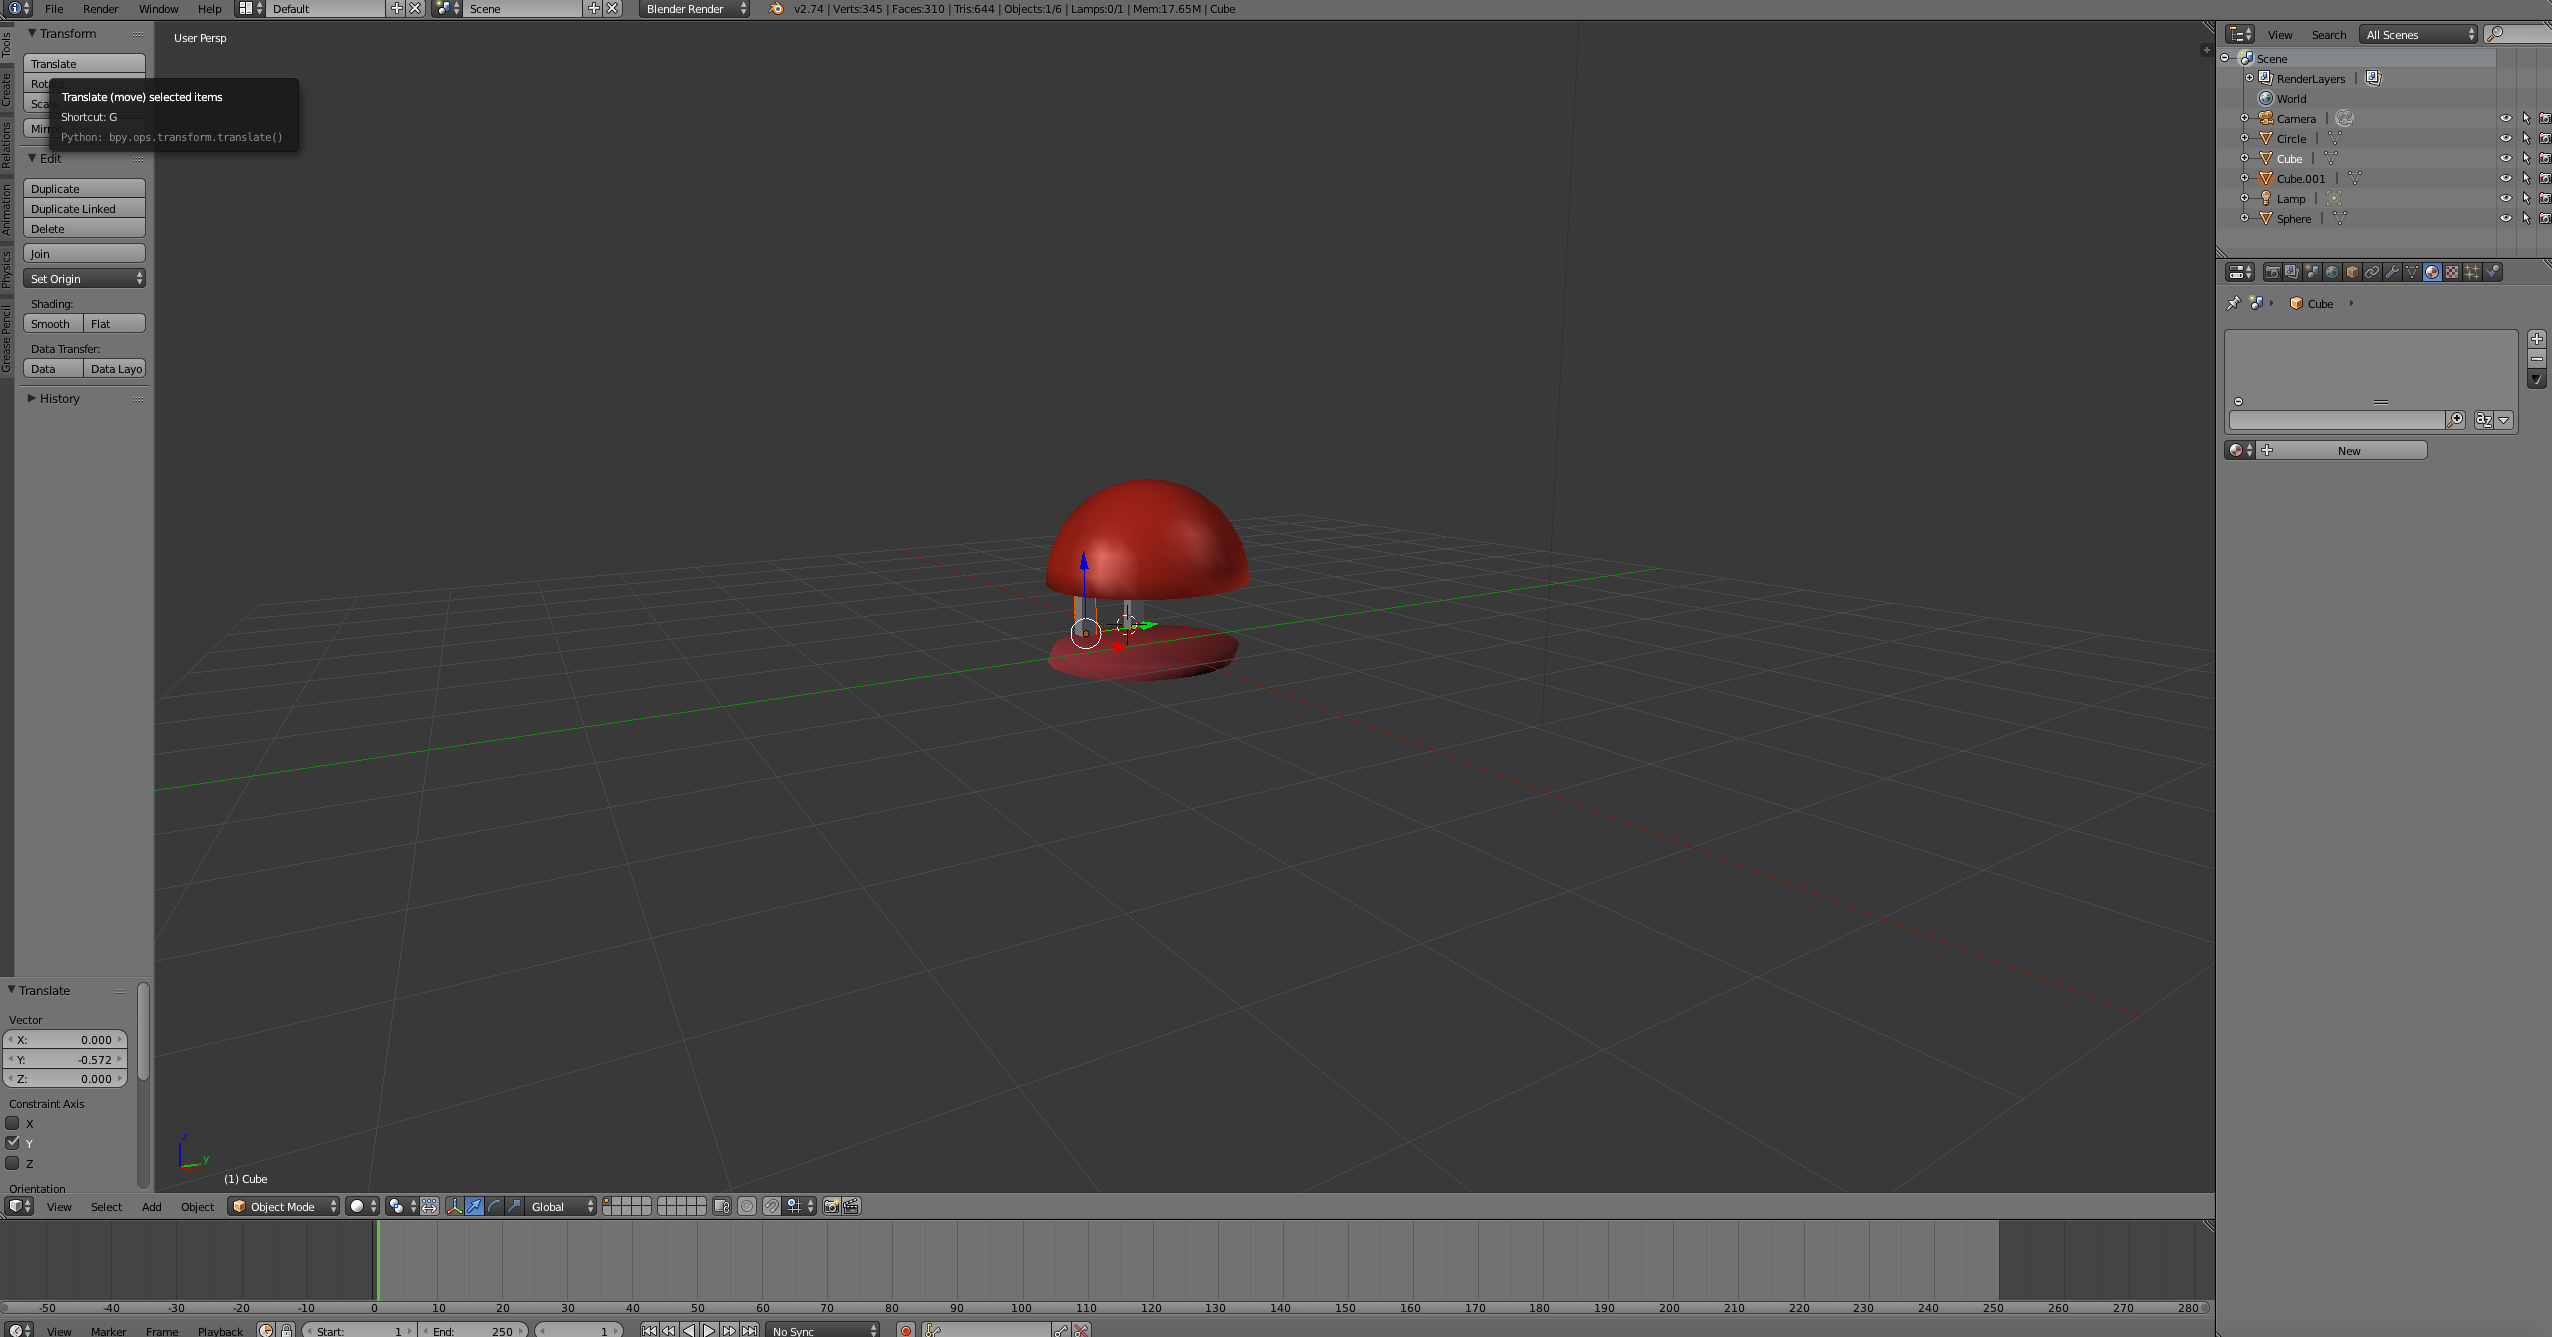Image resolution: width=2552 pixels, height=1337 pixels.
Task: Toggle visibility eye for Cube.001
Action: (2506, 178)
